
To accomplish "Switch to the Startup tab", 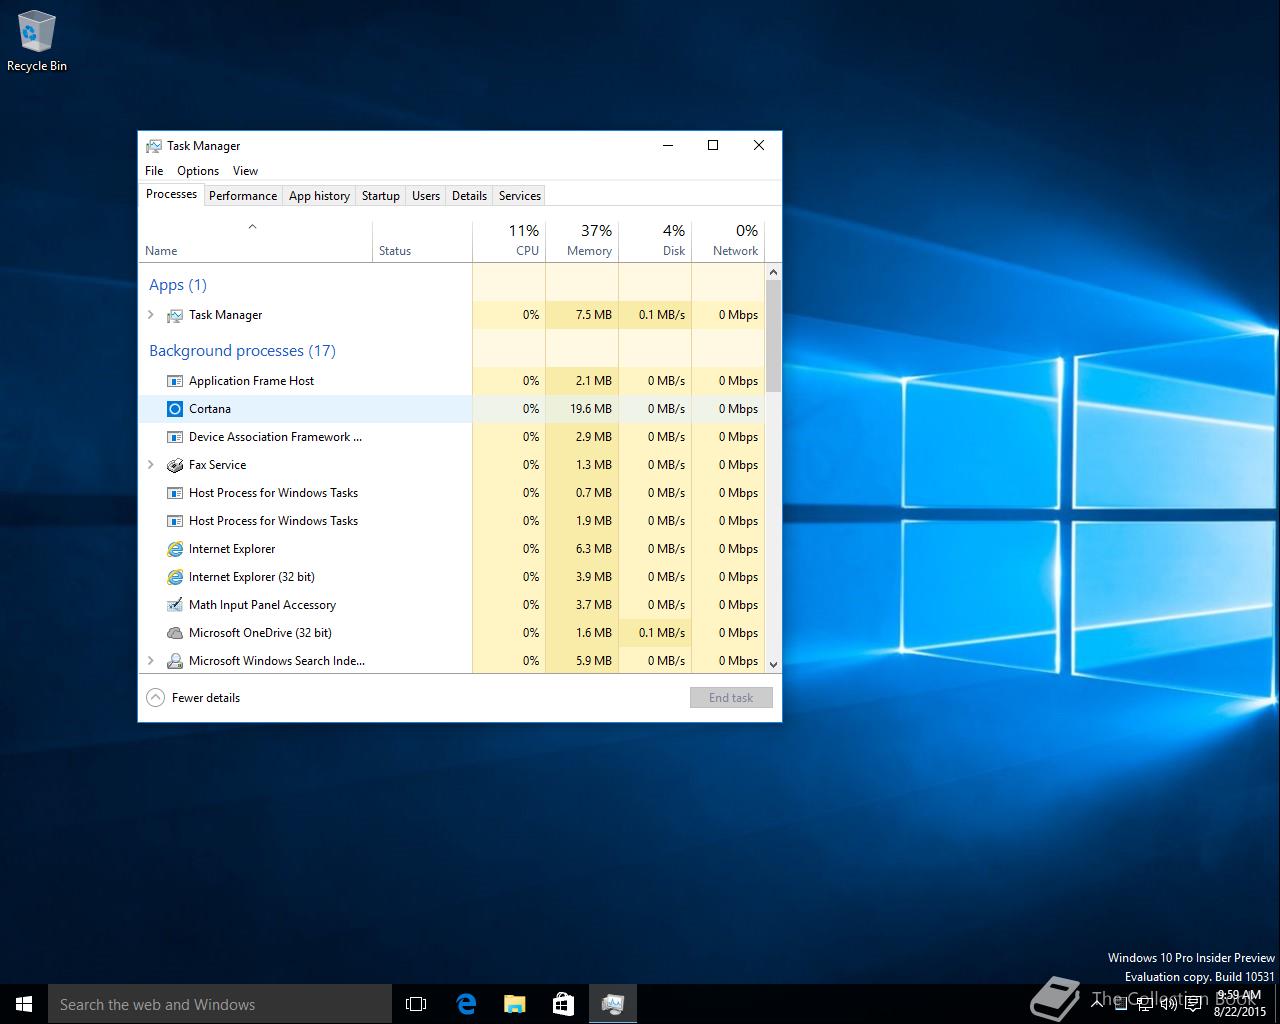I will coord(381,196).
